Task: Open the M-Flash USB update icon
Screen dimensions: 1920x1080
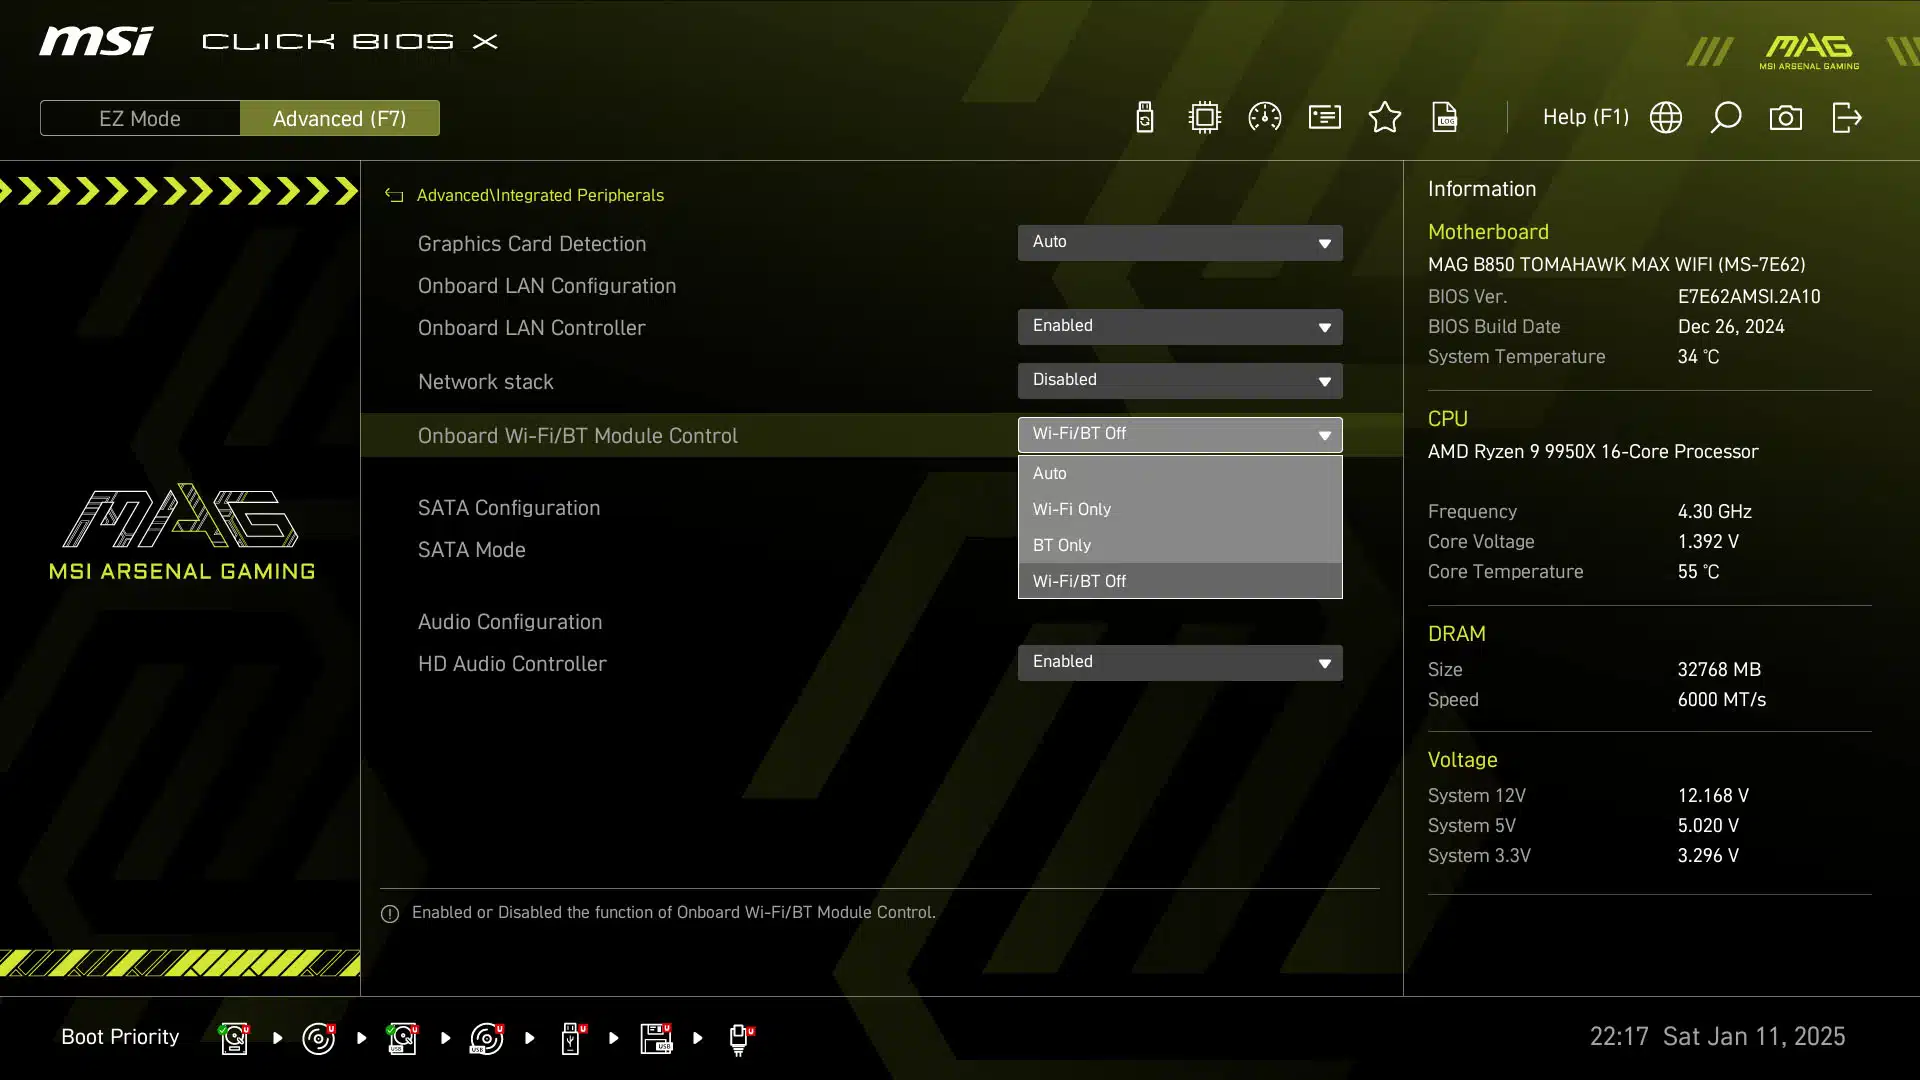Action: pos(1145,118)
